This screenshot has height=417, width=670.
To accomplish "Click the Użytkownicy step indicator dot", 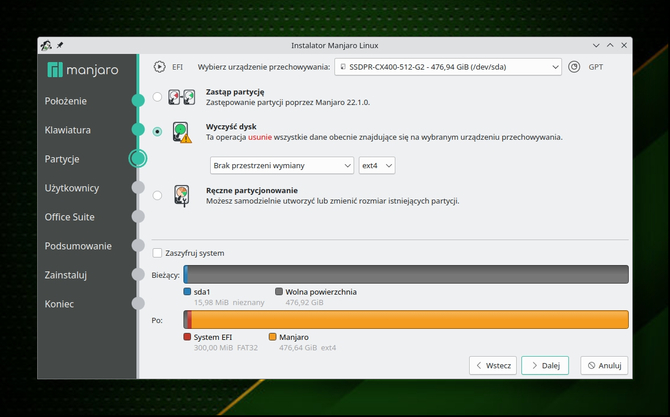I will point(138,188).
